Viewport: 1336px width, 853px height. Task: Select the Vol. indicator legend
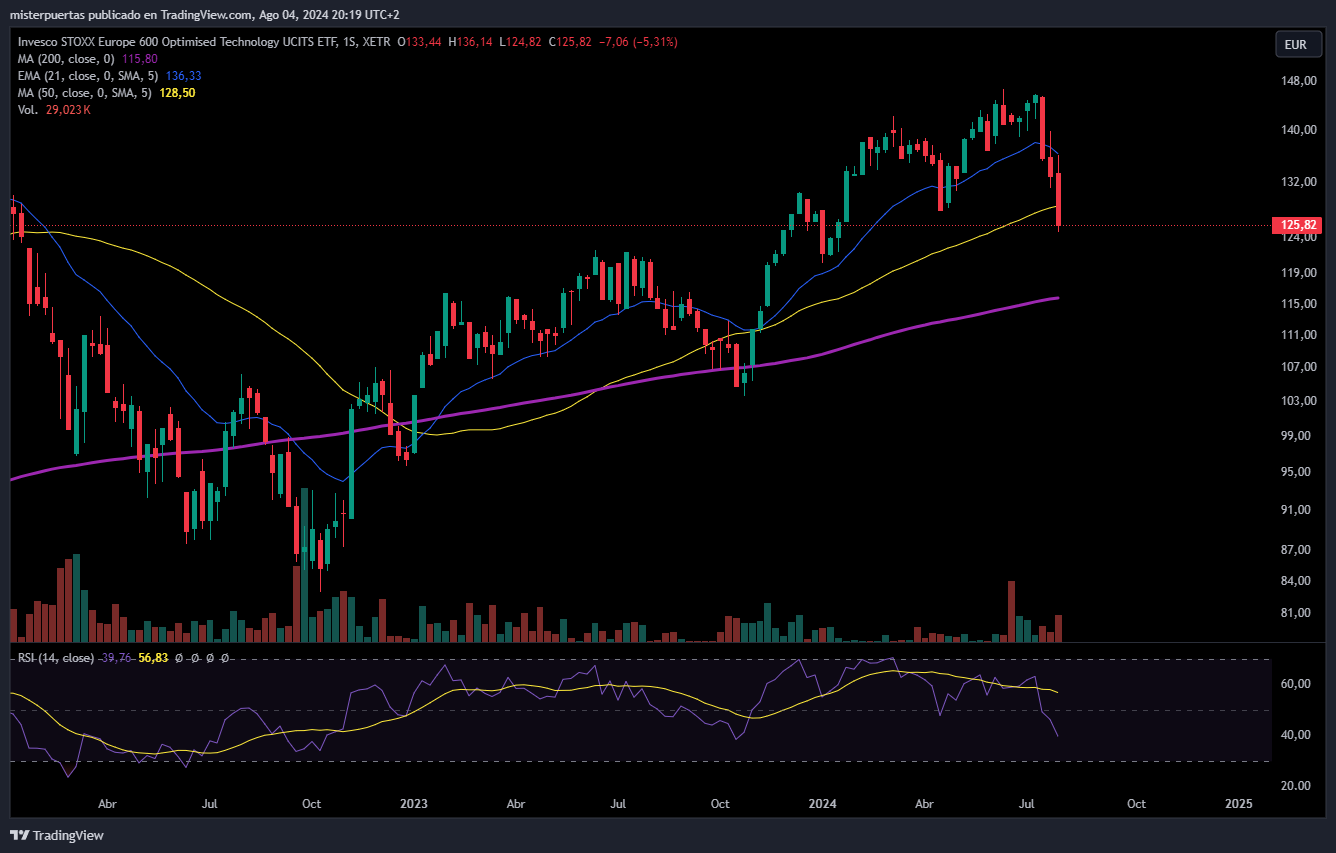click(x=28, y=109)
